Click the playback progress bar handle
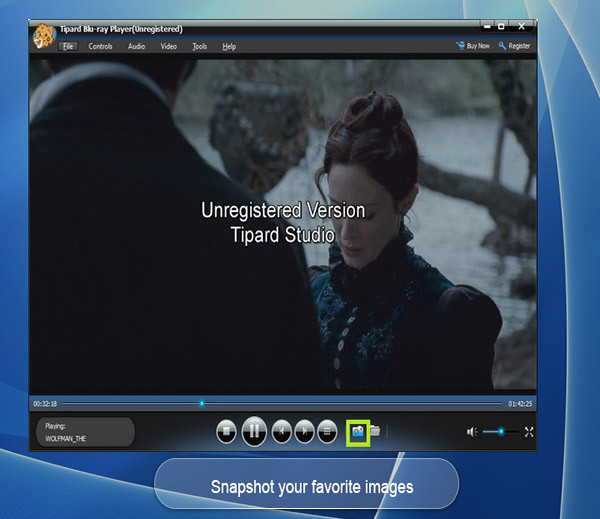 point(202,403)
